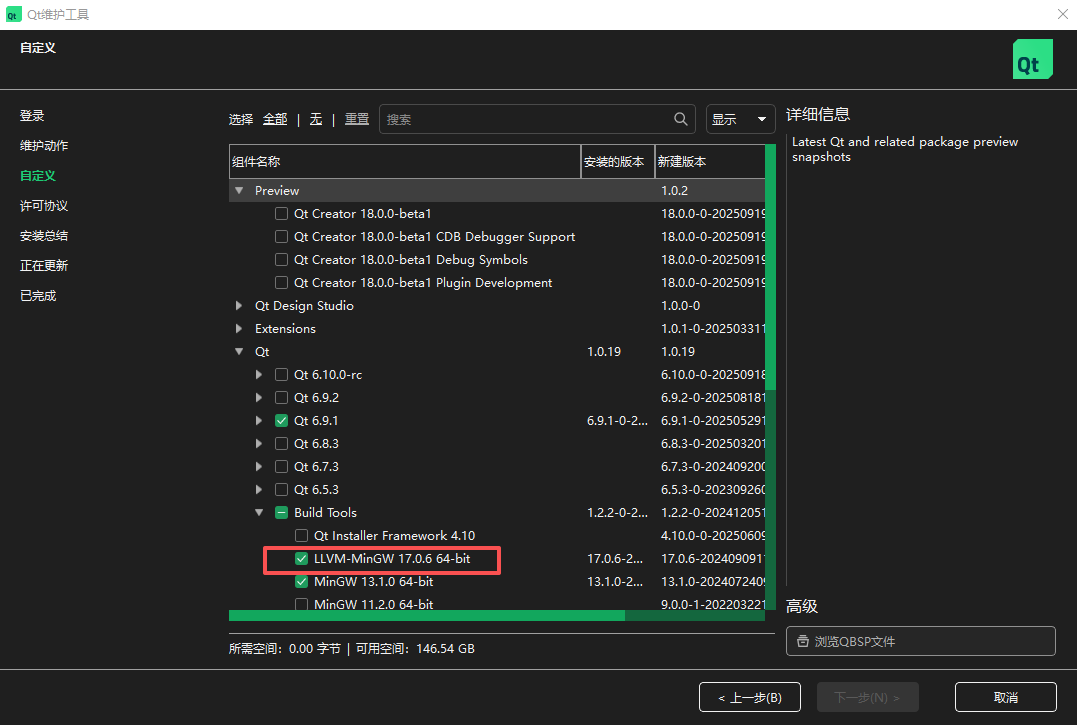The image size is (1077, 725).
Task: Select the Preview row label
Action: (x=277, y=190)
